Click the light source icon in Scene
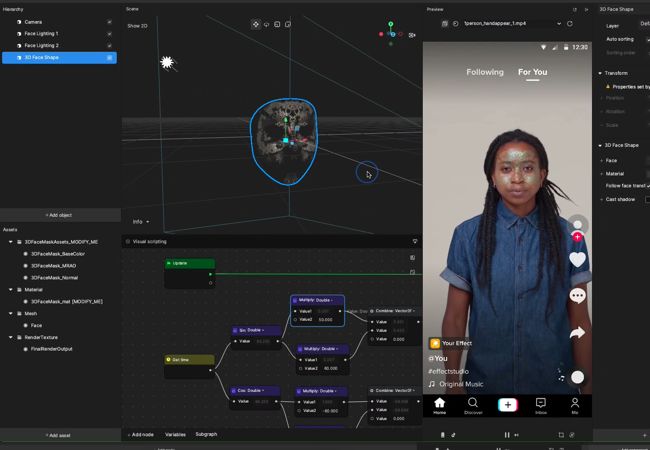 tap(167, 63)
